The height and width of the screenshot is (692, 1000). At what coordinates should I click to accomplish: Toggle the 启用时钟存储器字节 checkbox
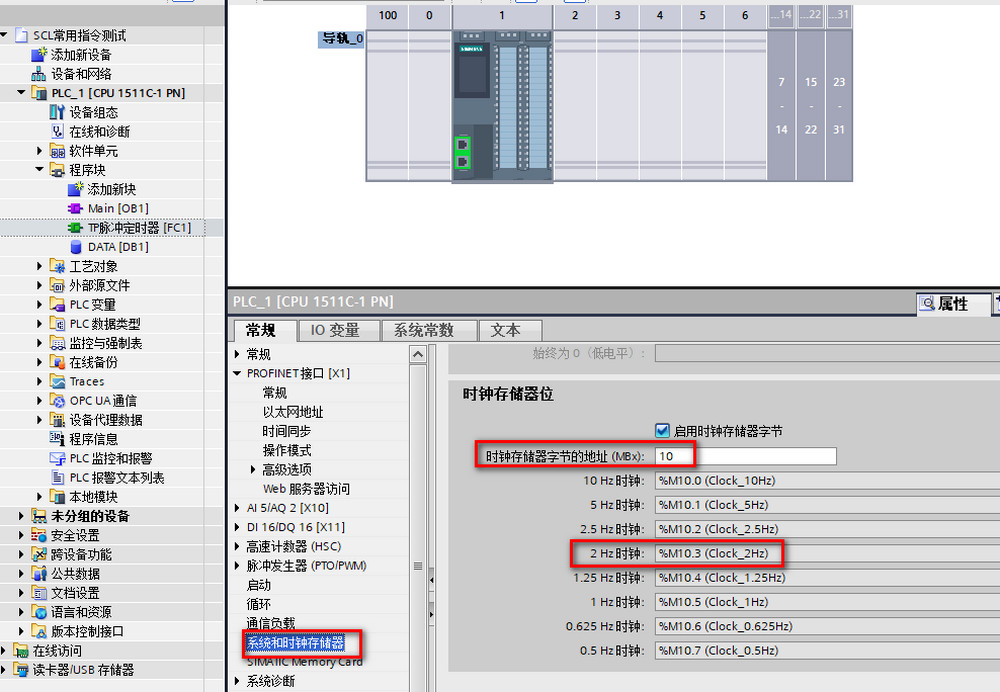pos(663,431)
